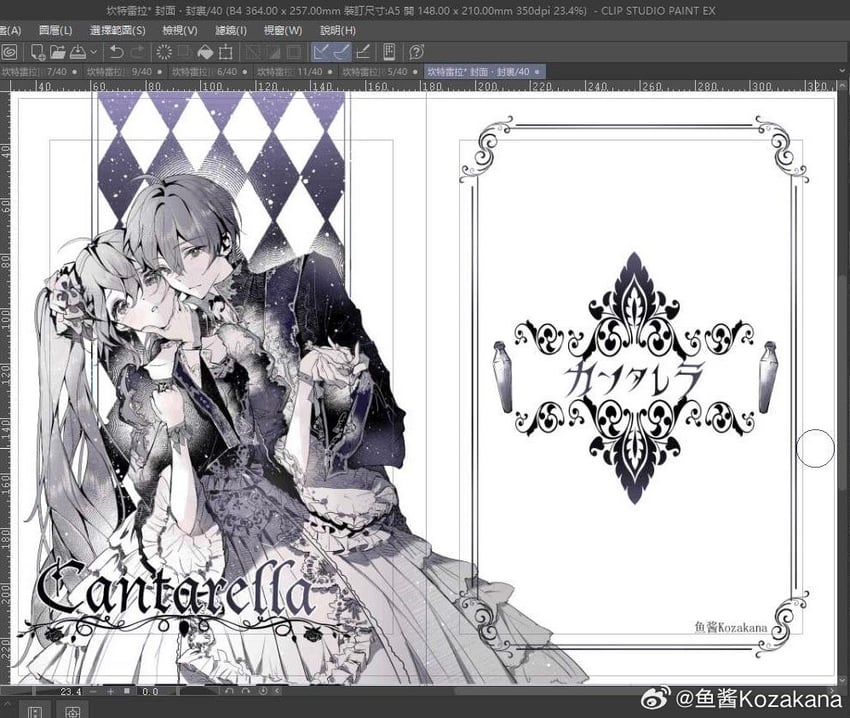
Task: Zoom out with the minus button
Action: pos(94,691)
